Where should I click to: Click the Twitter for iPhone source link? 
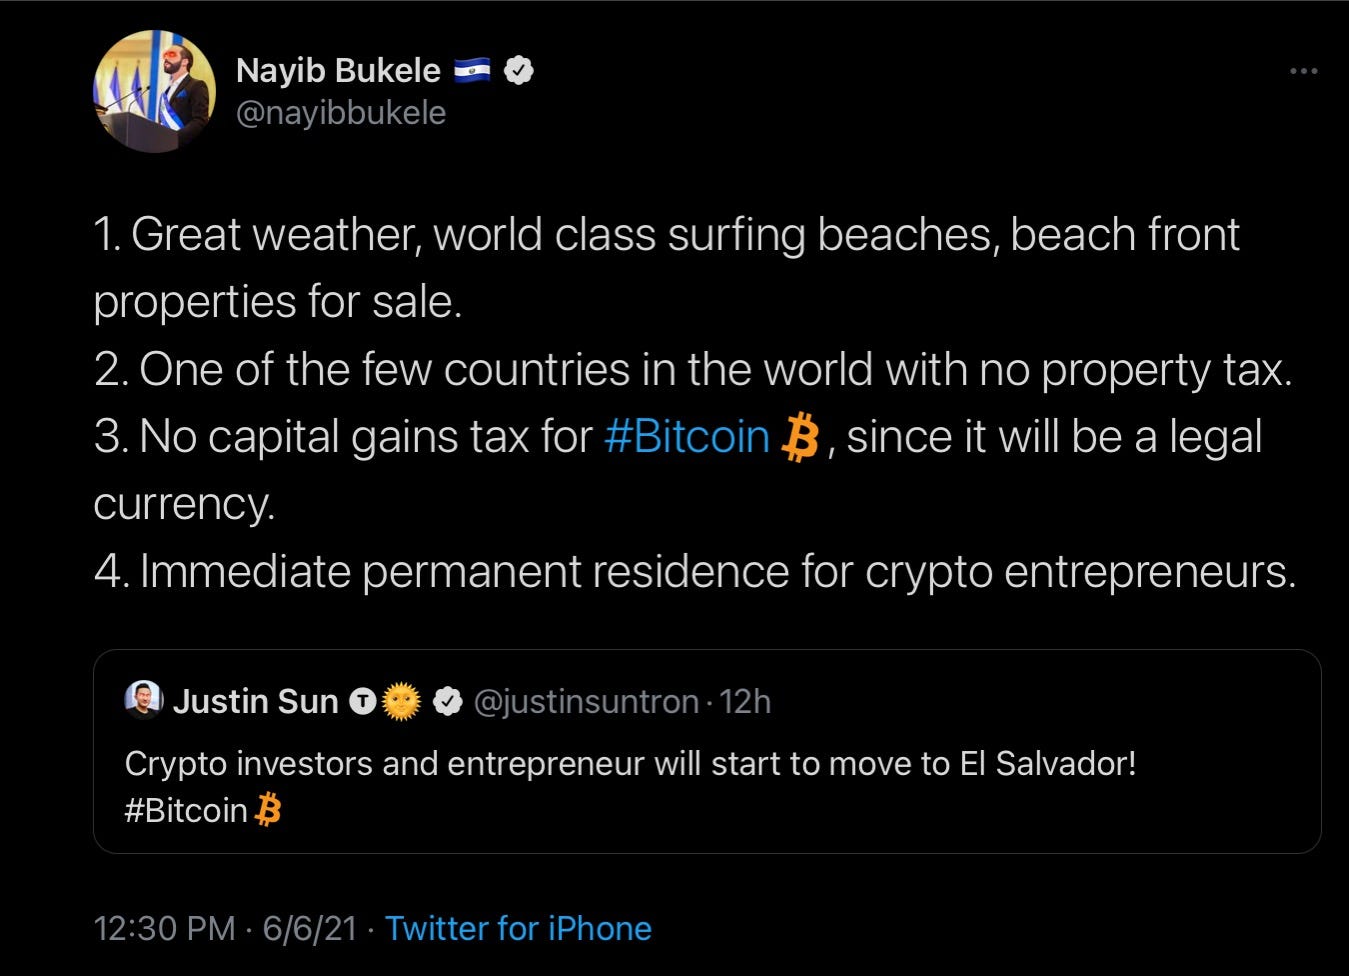tap(517, 928)
